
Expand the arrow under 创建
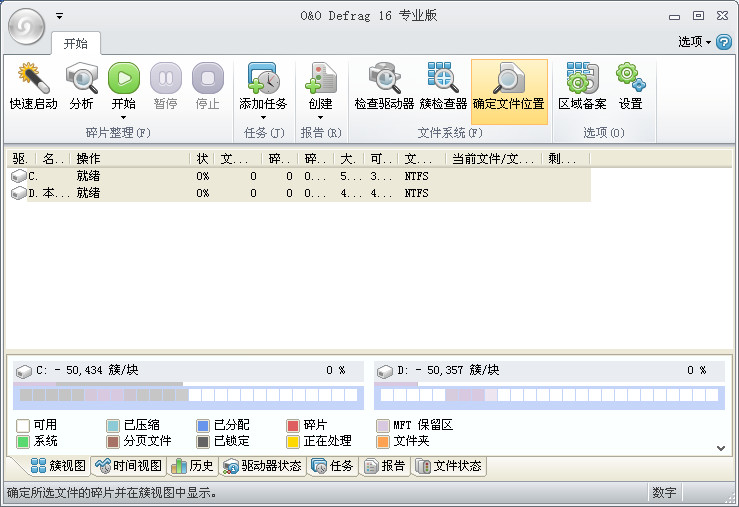[x=320, y=117]
